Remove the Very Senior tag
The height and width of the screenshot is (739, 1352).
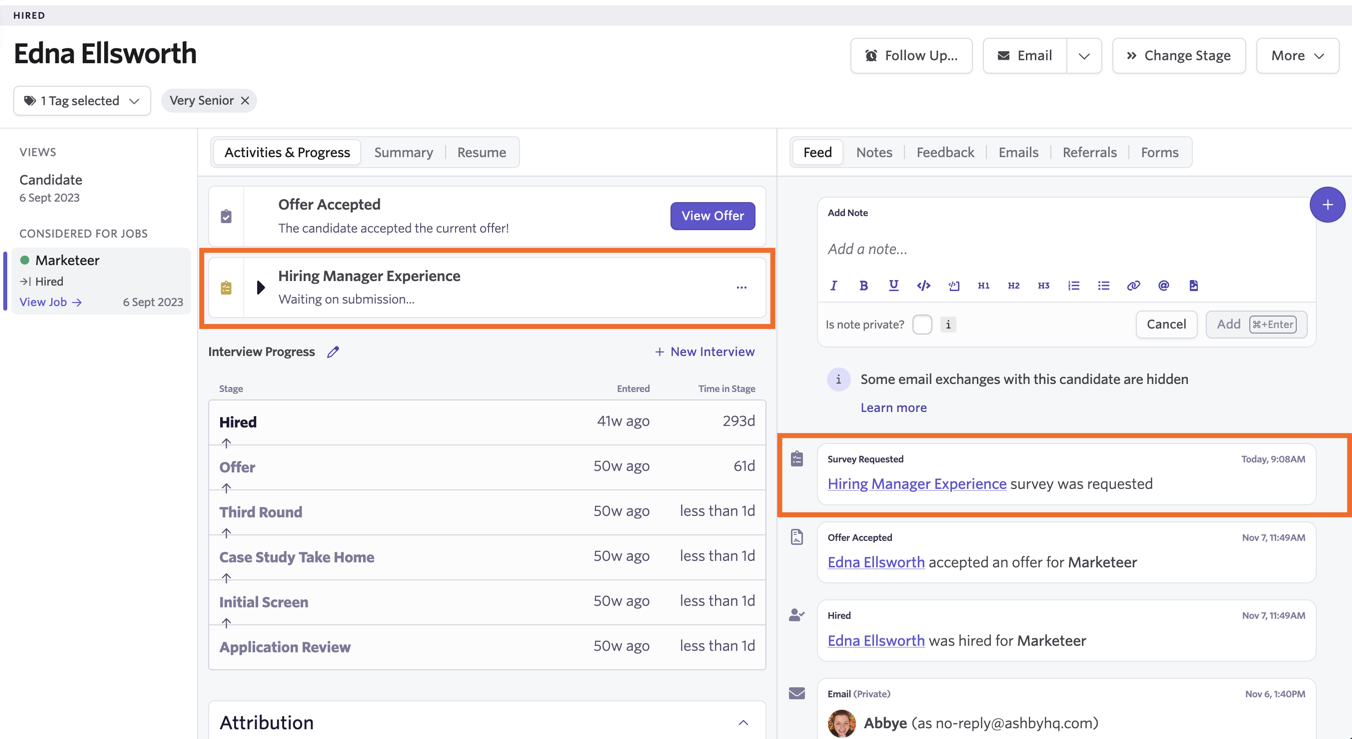[x=245, y=101]
